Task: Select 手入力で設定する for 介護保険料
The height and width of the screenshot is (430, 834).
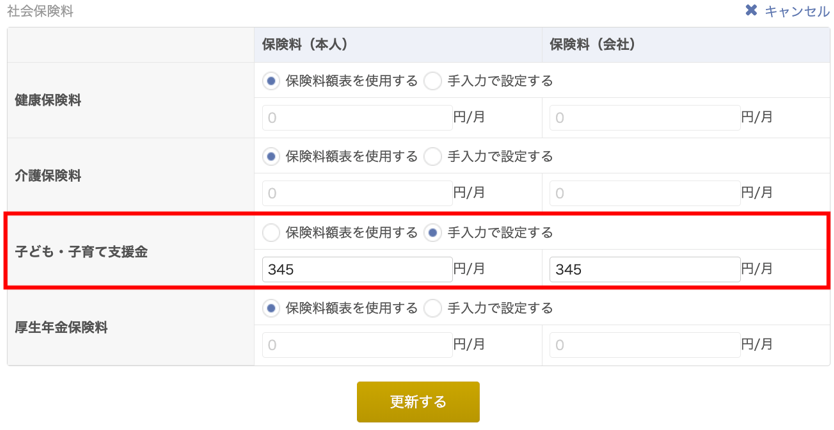Action: (433, 157)
